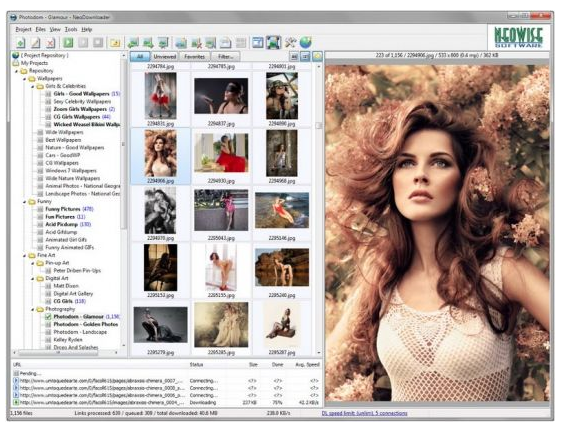Collapse the Fine Art folder
This screenshot has width=562, height=424.
(24, 256)
